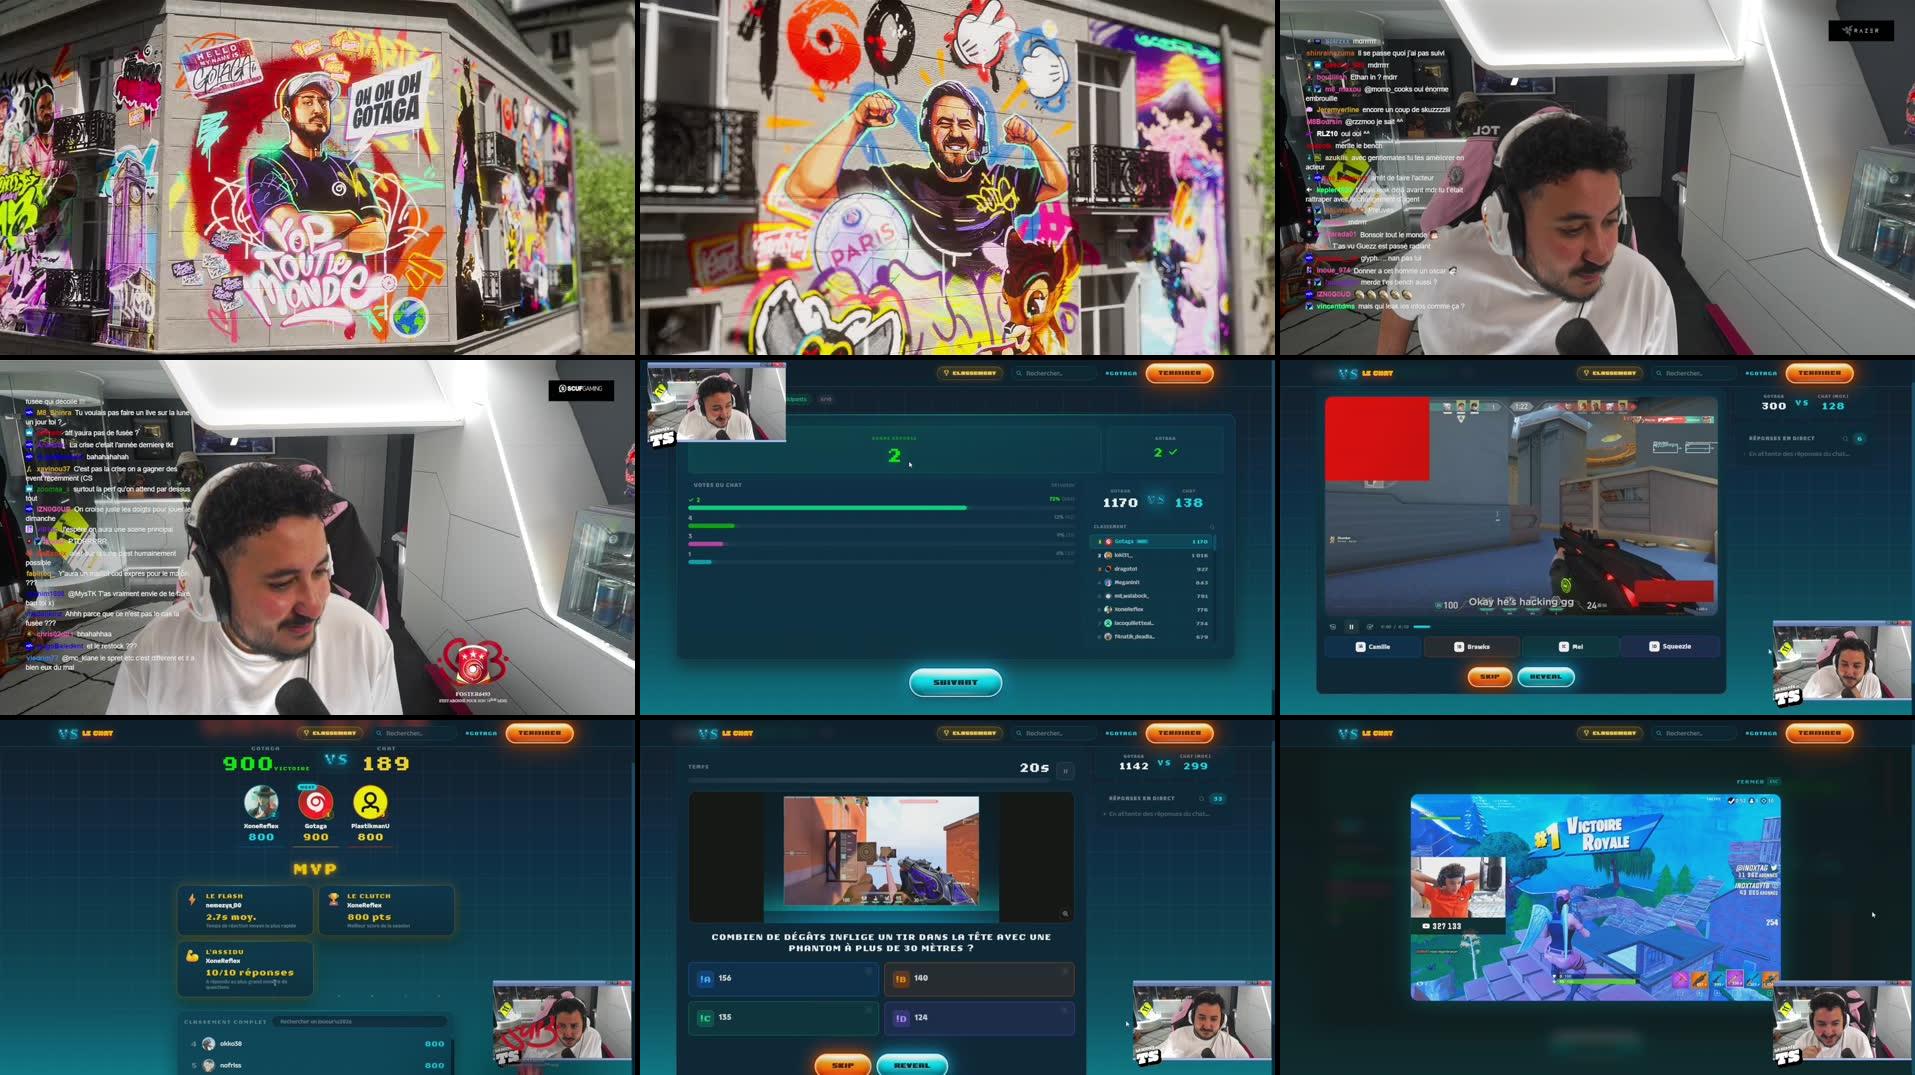
Task: Click Skip under the Valorant clip answers
Action: pyautogui.click(x=1489, y=677)
